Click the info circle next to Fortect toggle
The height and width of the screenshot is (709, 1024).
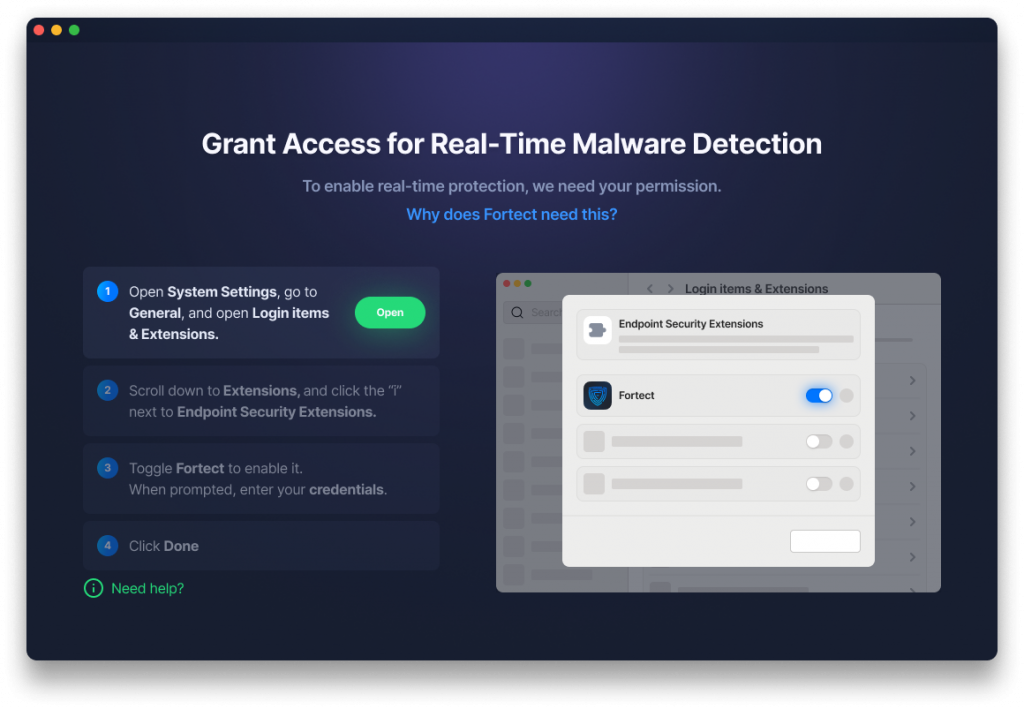click(x=846, y=396)
